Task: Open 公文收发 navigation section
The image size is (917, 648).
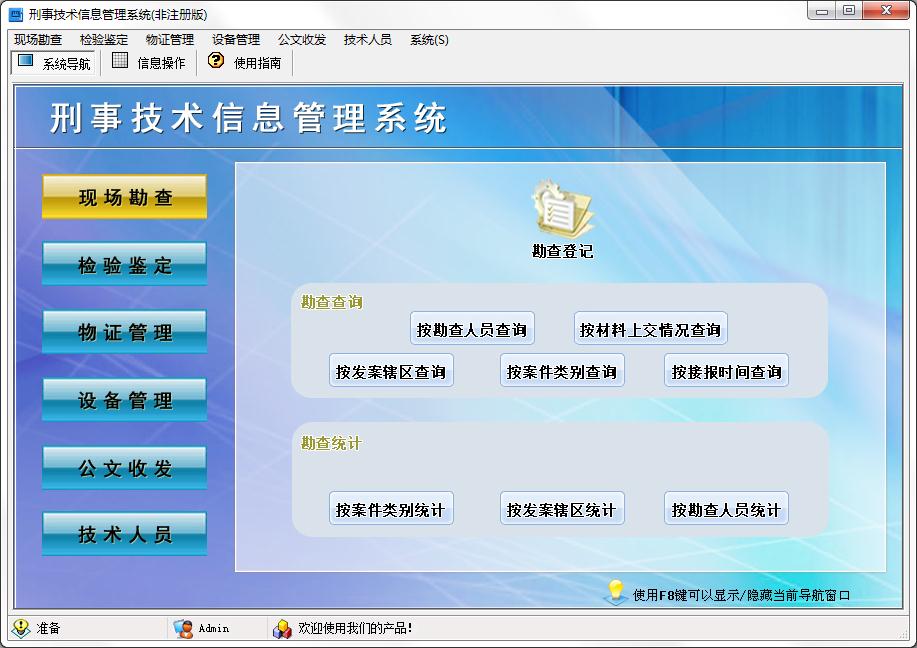Action: tap(125, 467)
